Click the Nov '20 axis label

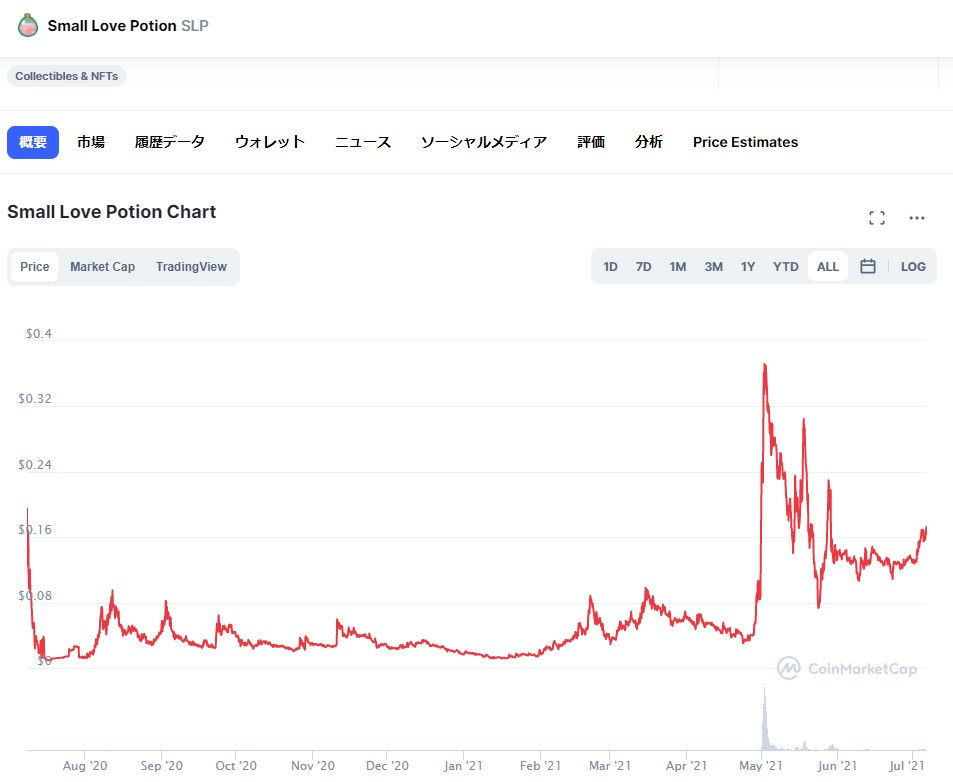[x=312, y=766]
